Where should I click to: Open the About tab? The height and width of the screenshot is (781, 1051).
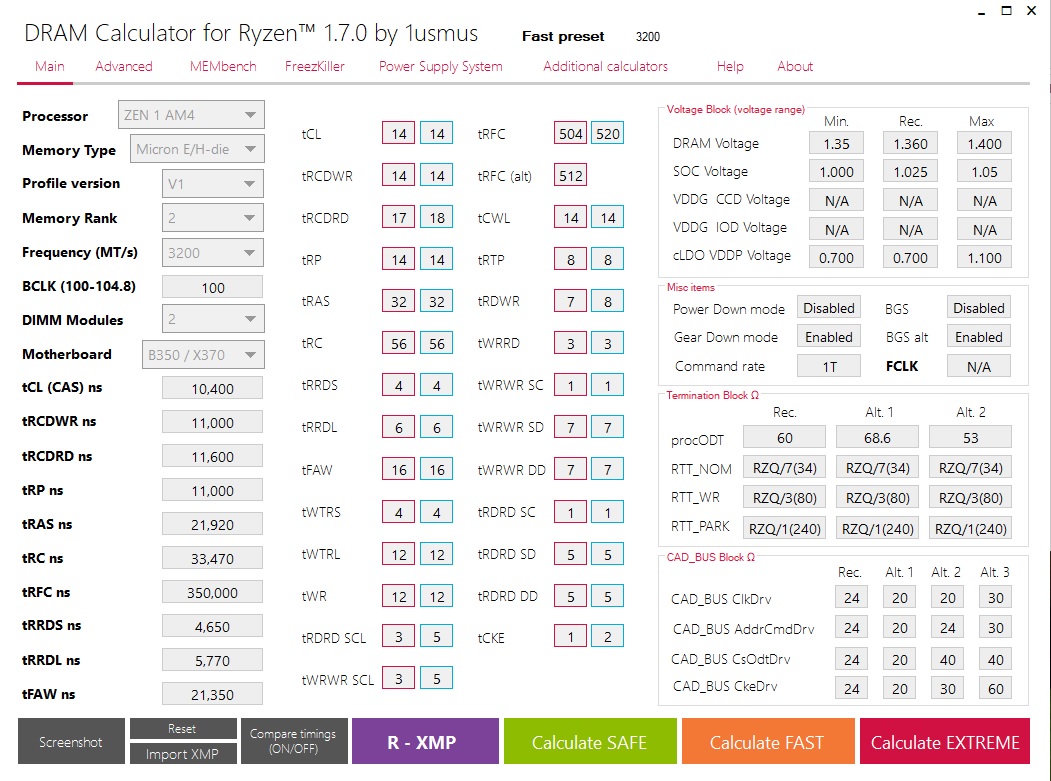pyautogui.click(x=795, y=66)
